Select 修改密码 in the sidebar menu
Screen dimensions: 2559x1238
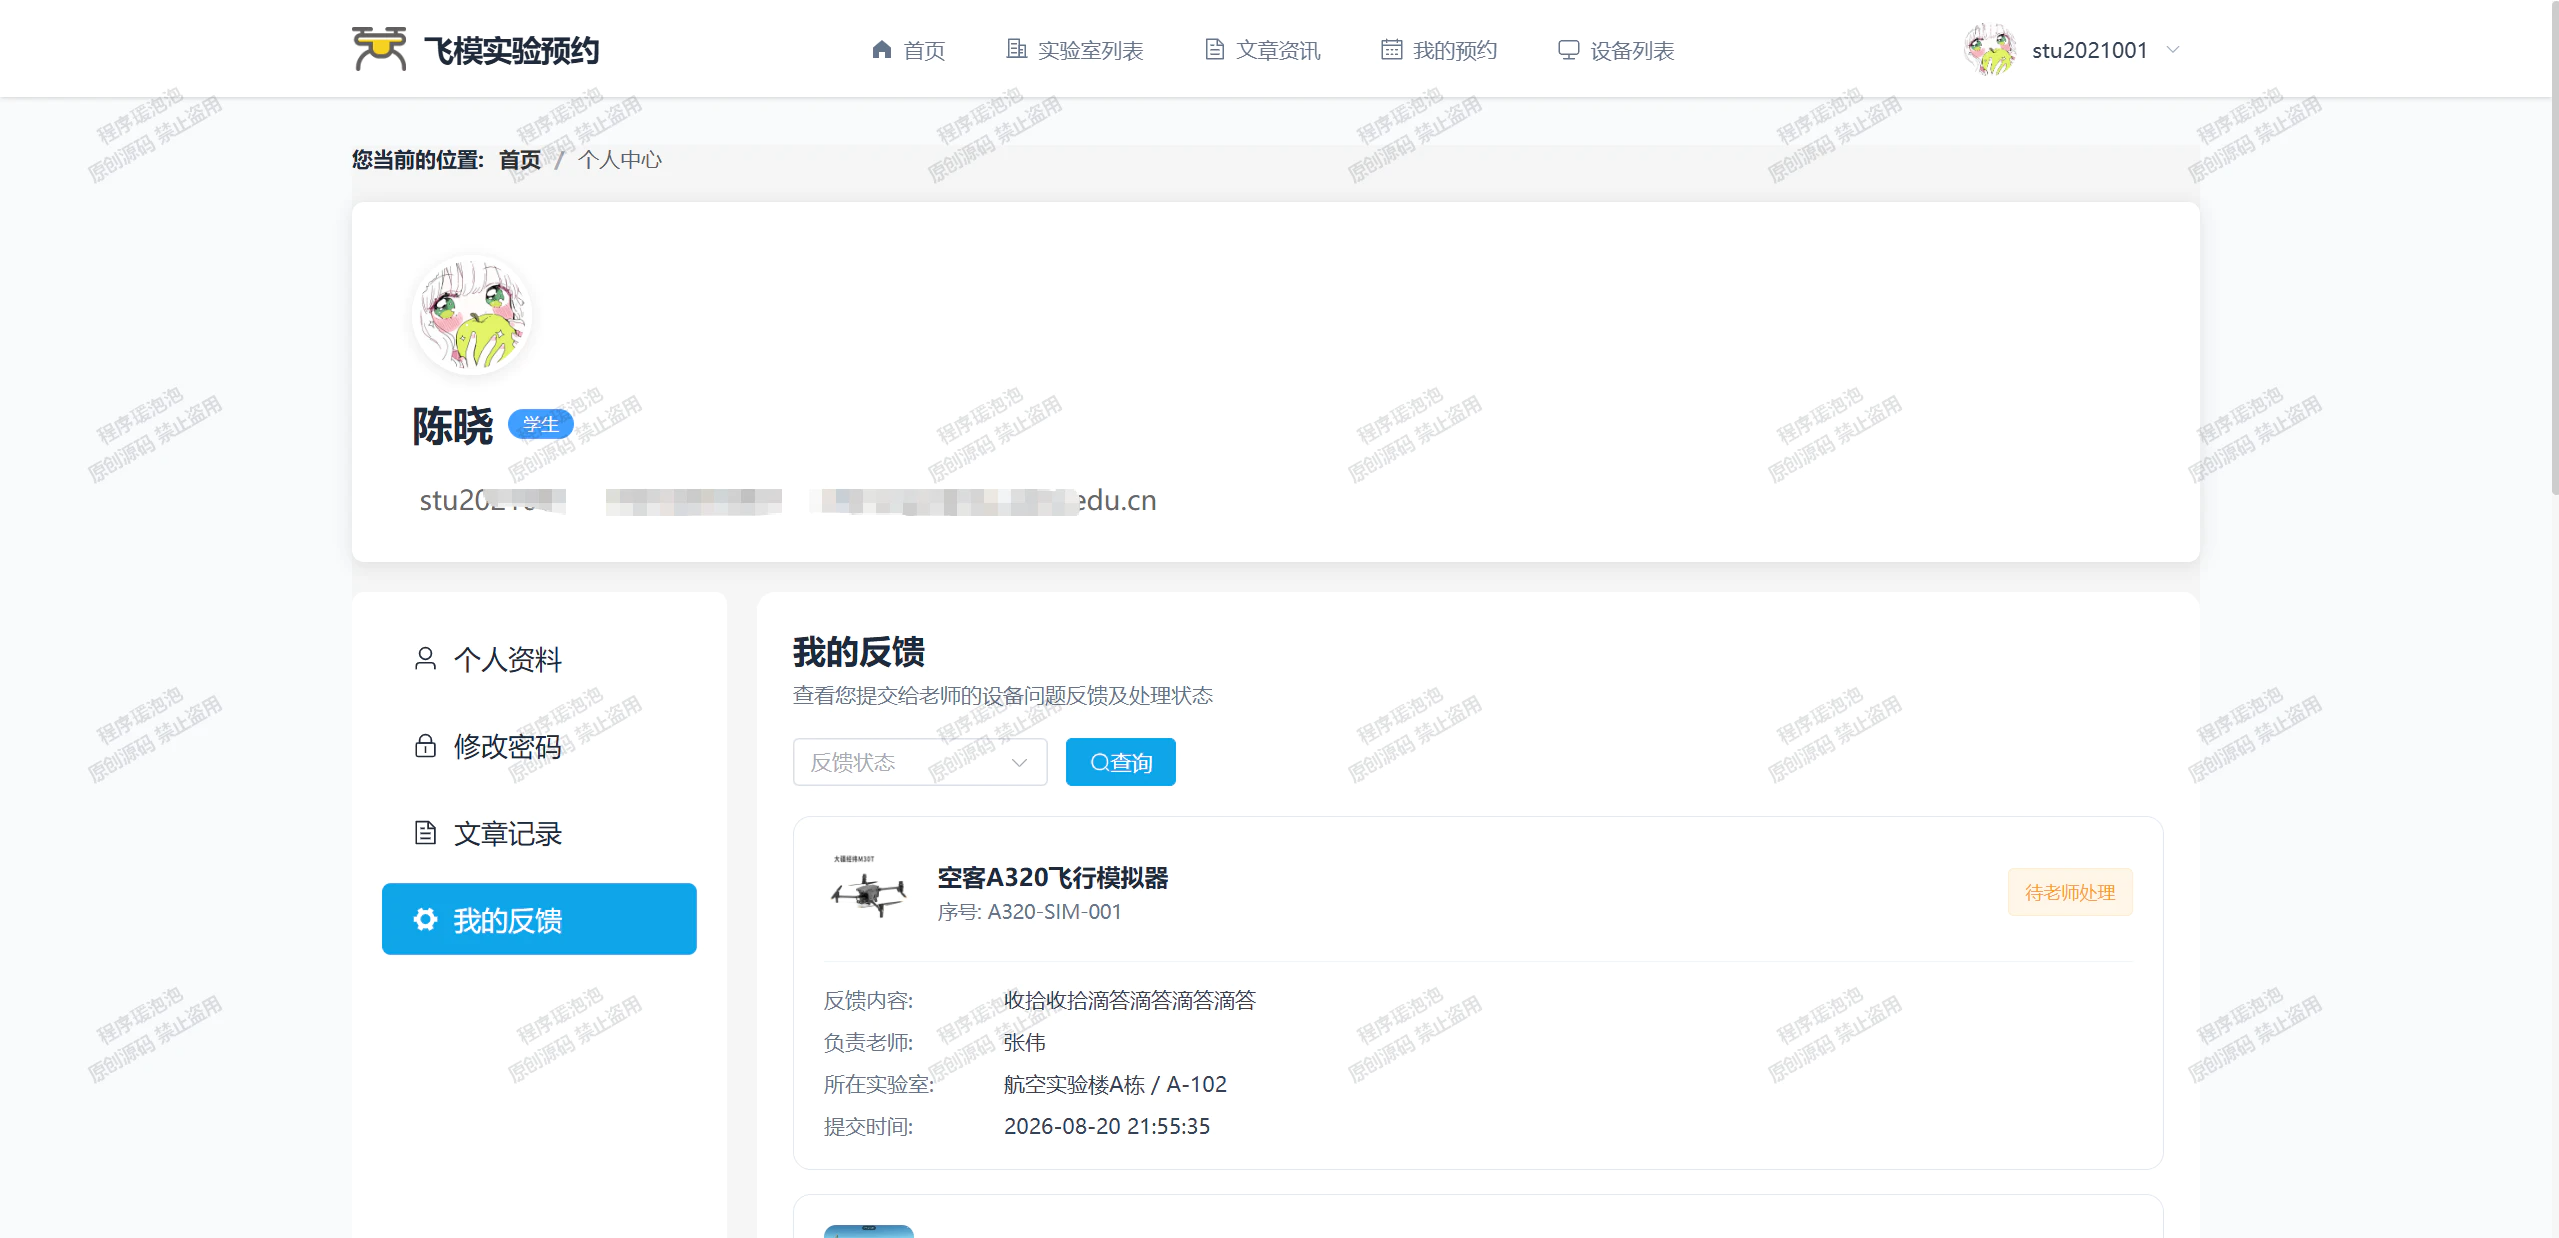click(539, 746)
